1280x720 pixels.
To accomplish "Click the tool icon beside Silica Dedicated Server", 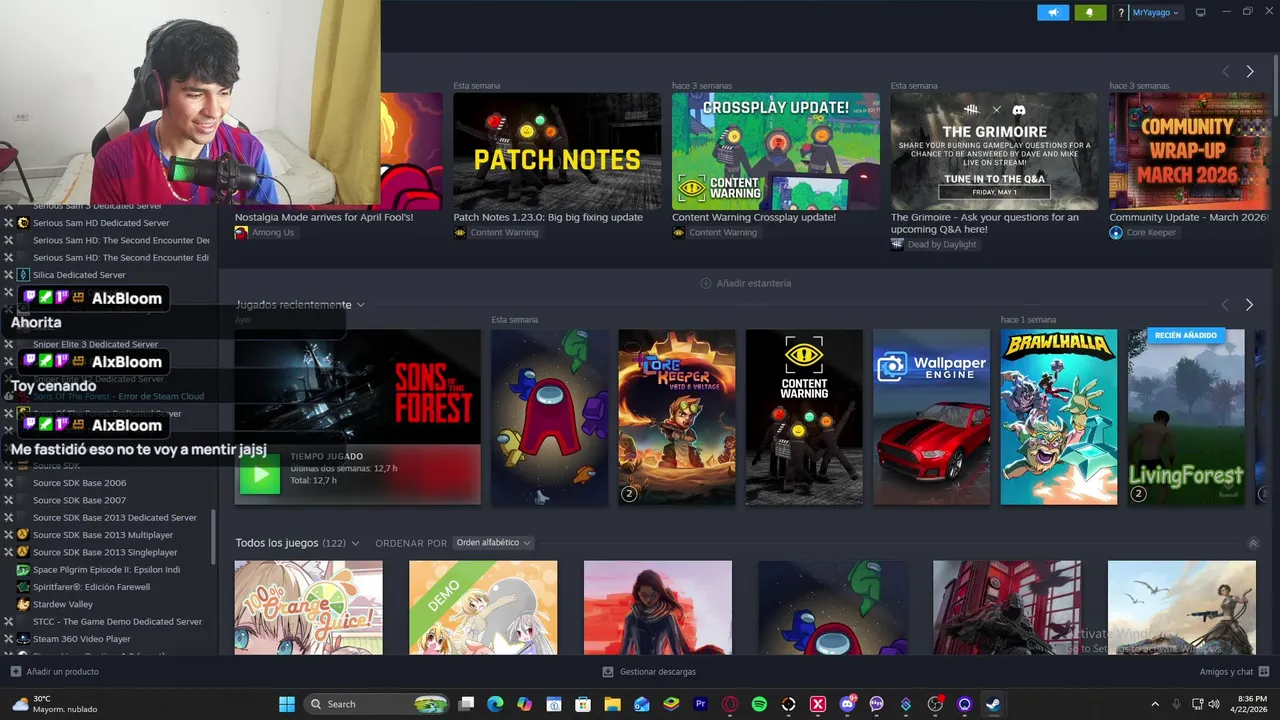I will (x=9, y=275).
